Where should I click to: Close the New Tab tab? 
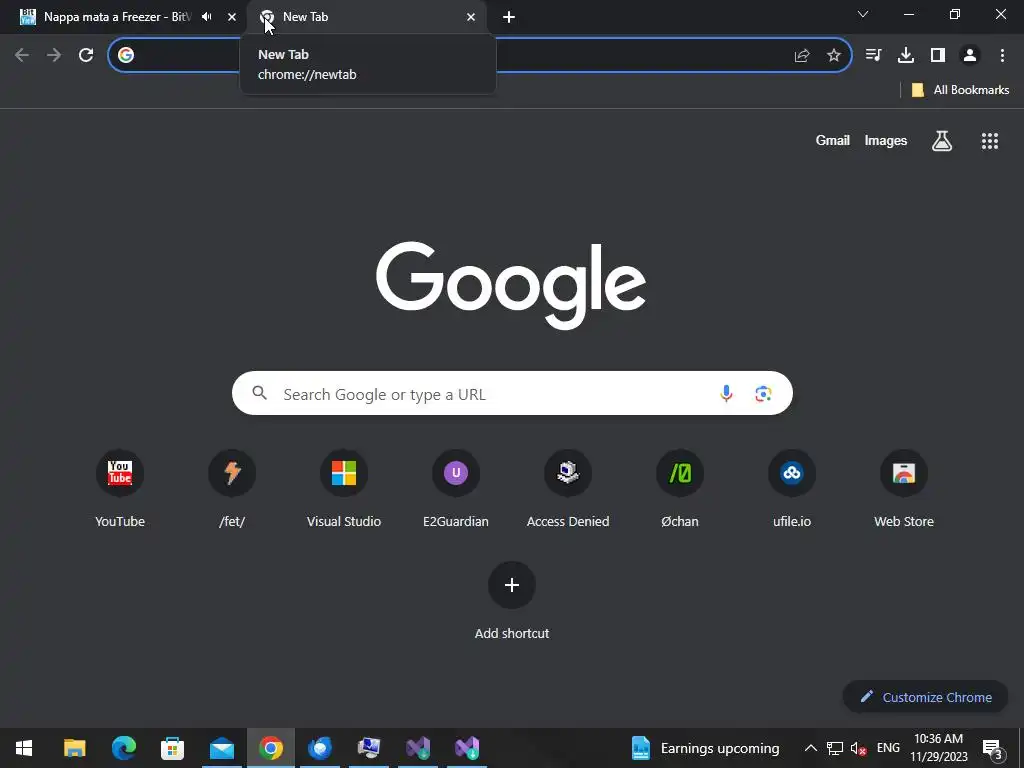[471, 17]
